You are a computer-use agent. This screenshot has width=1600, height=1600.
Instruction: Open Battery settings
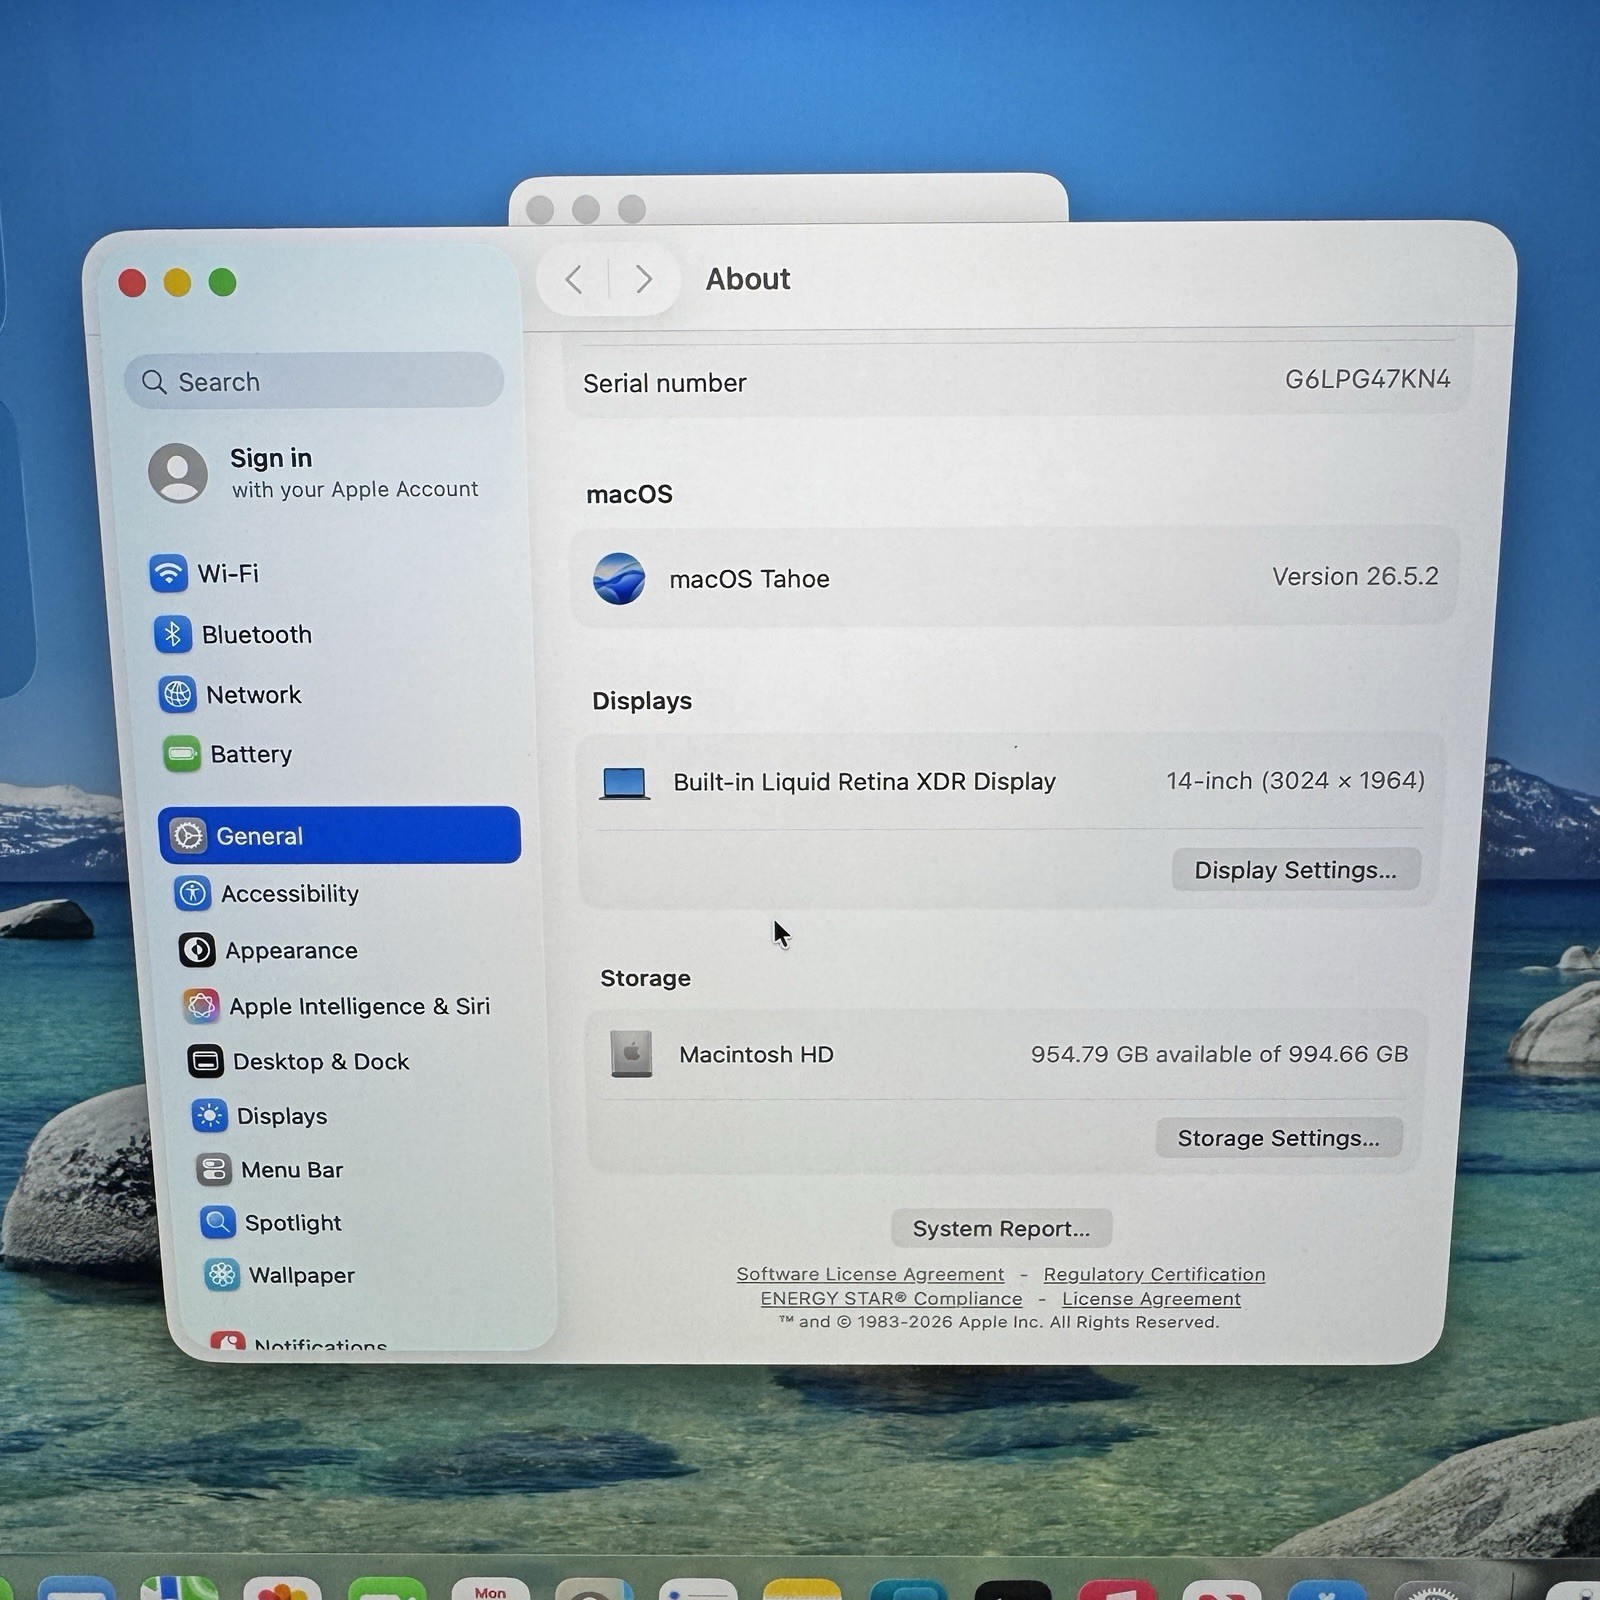pyautogui.click(x=228, y=754)
